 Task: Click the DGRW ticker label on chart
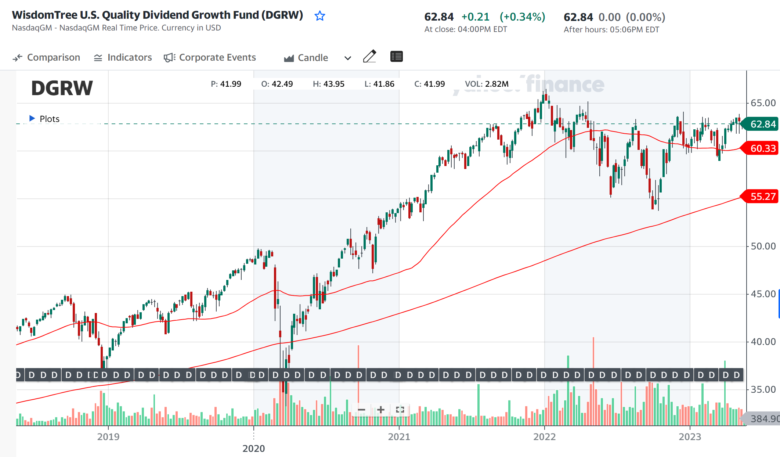tap(62, 89)
